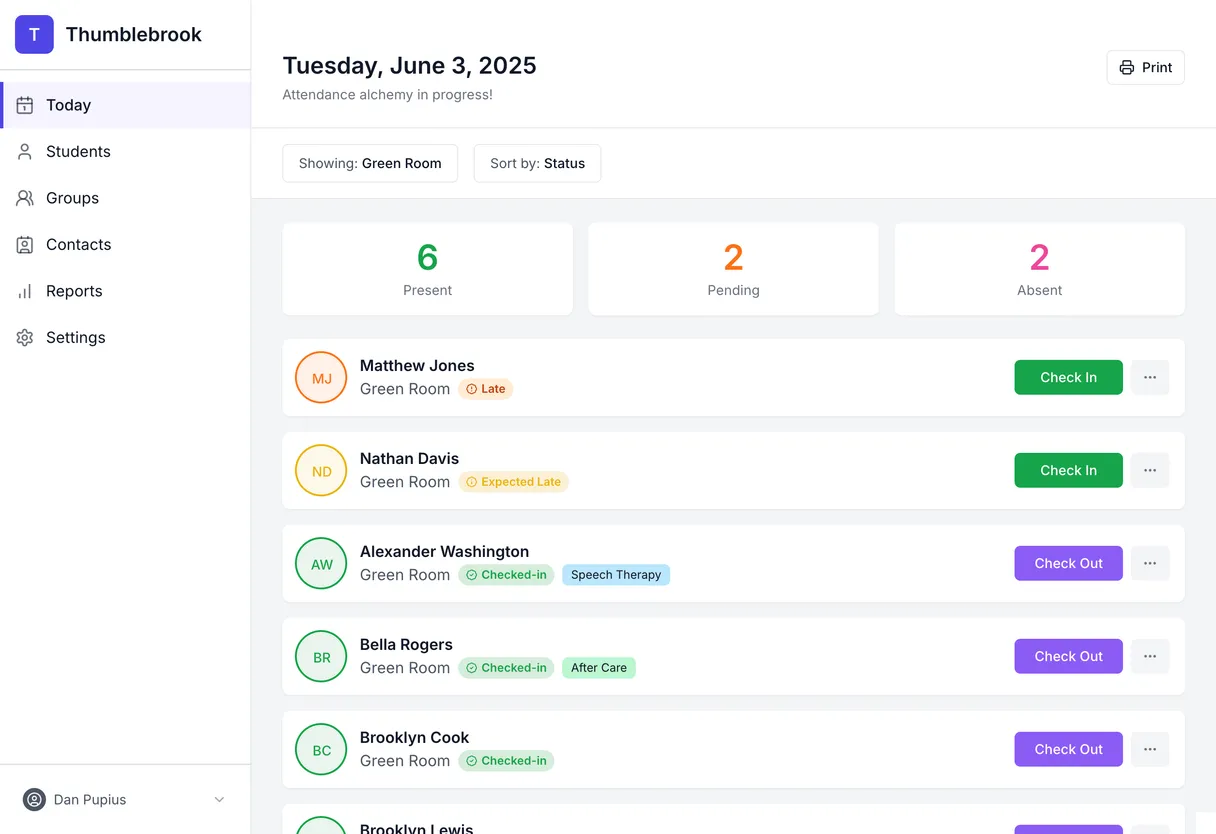Check in Matthew Jones
This screenshot has width=1216, height=834.
pos(1068,377)
